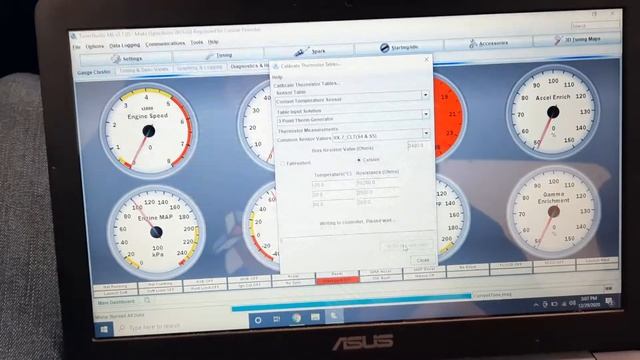Click the first Temperature row field
Screen dimensions: 640x360
(333, 185)
